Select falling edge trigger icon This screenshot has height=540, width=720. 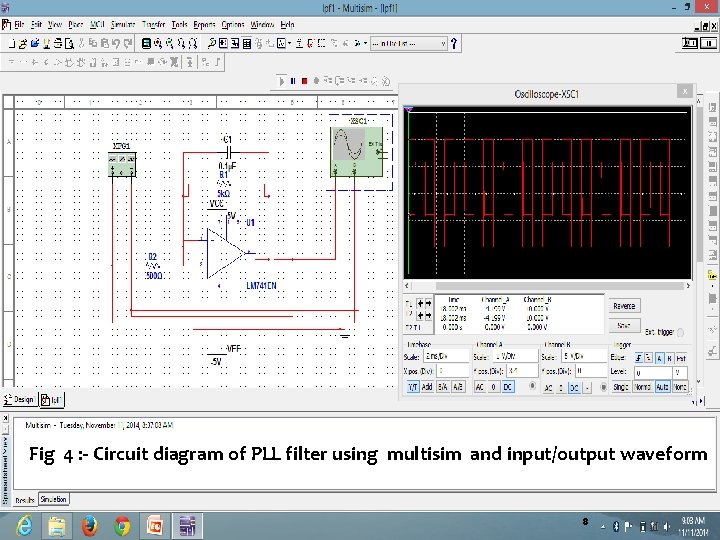point(648,358)
